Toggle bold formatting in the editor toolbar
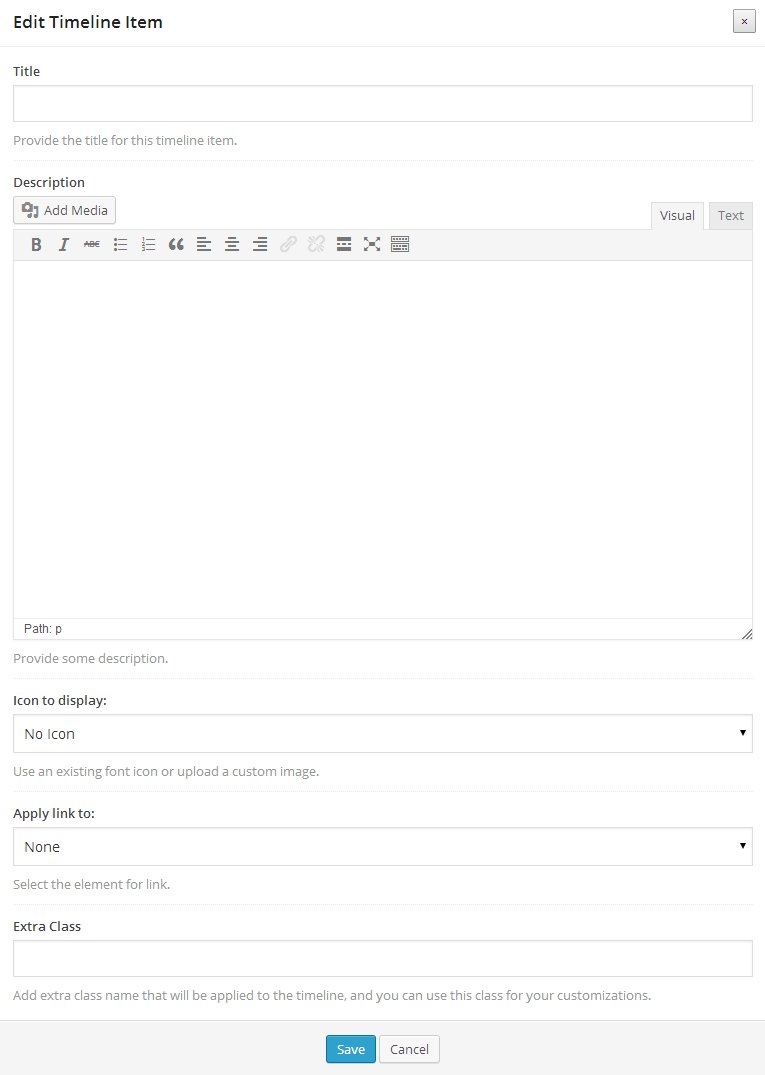 (x=36, y=244)
